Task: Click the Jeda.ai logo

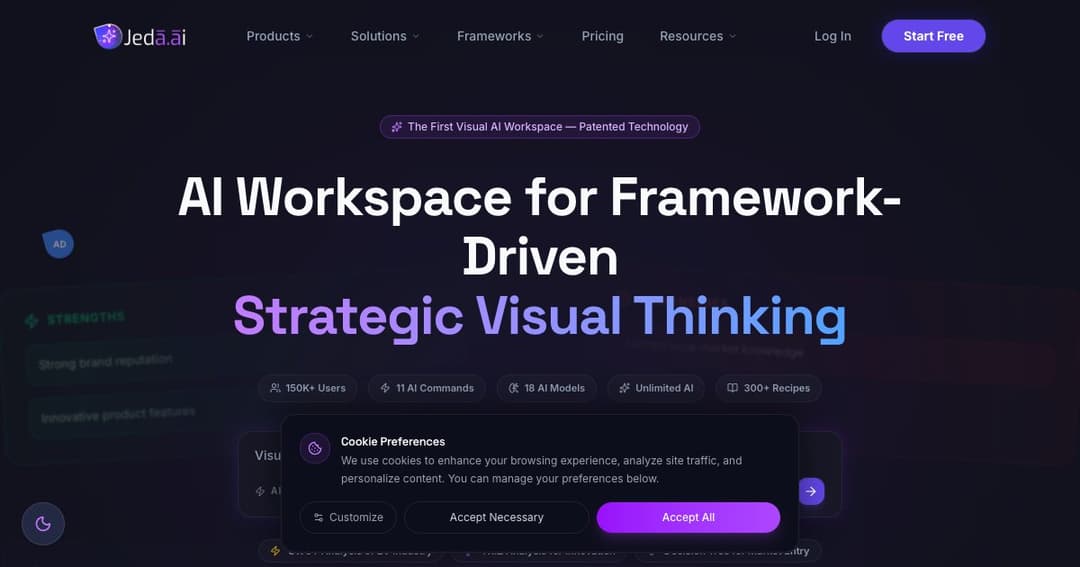Action: click(x=140, y=37)
